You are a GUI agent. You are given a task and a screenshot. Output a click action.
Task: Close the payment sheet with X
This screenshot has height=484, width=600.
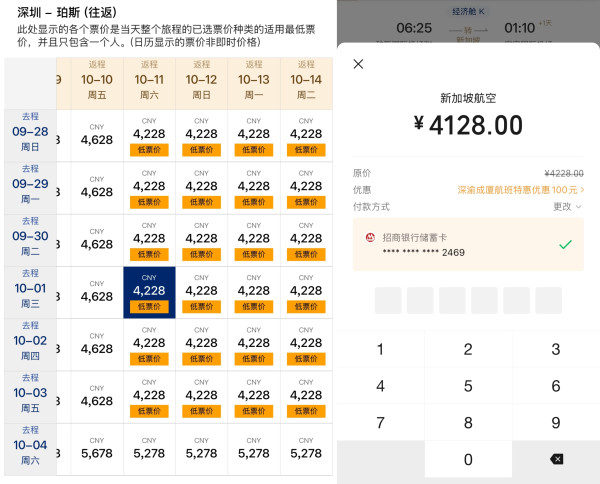coord(358,64)
